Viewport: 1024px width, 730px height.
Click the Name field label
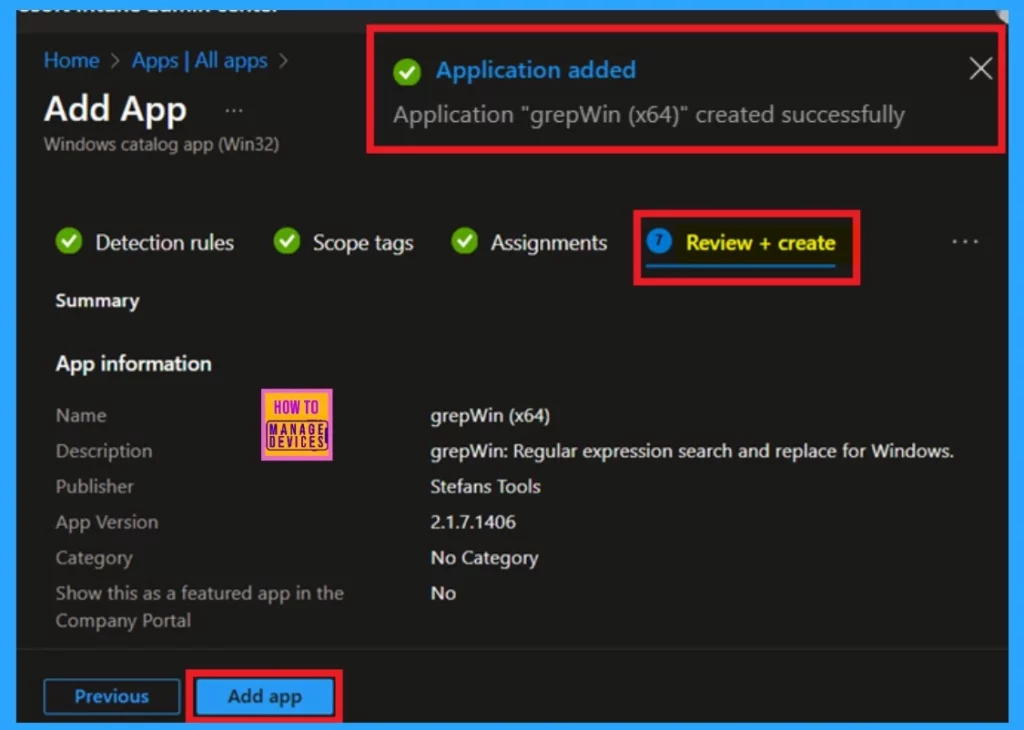point(81,415)
